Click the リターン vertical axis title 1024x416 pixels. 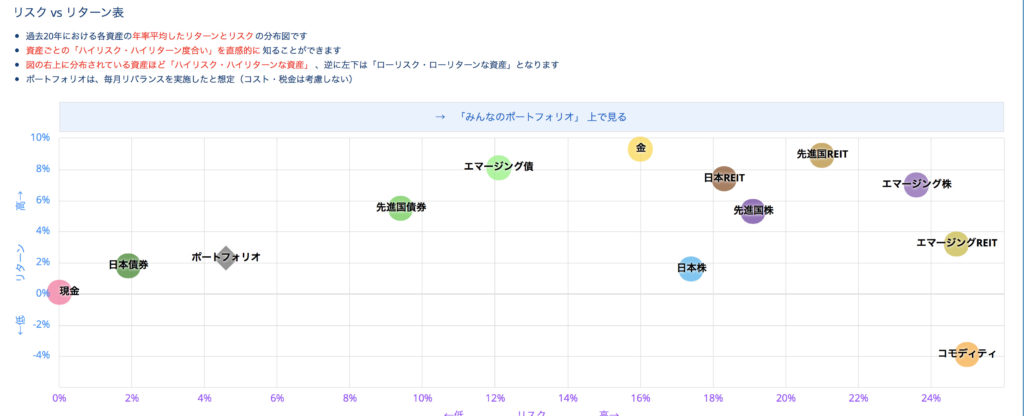[x=20, y=263]
